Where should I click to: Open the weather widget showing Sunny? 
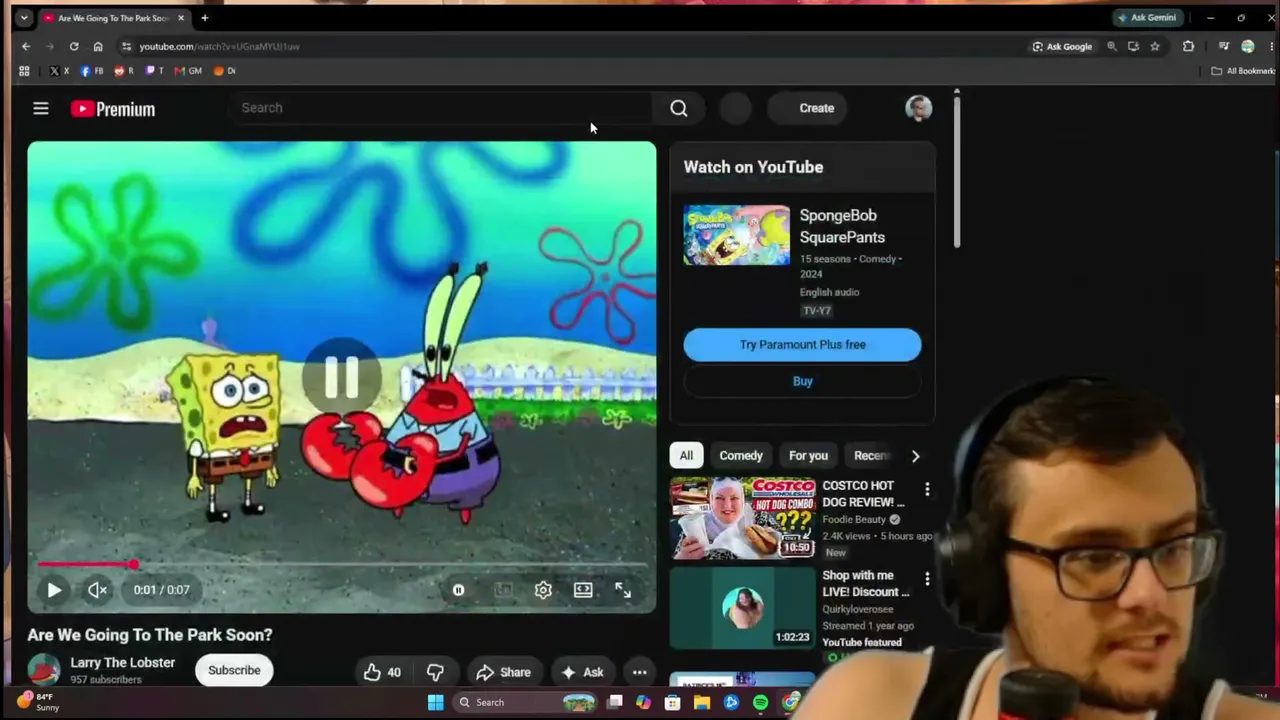[38, 701]
